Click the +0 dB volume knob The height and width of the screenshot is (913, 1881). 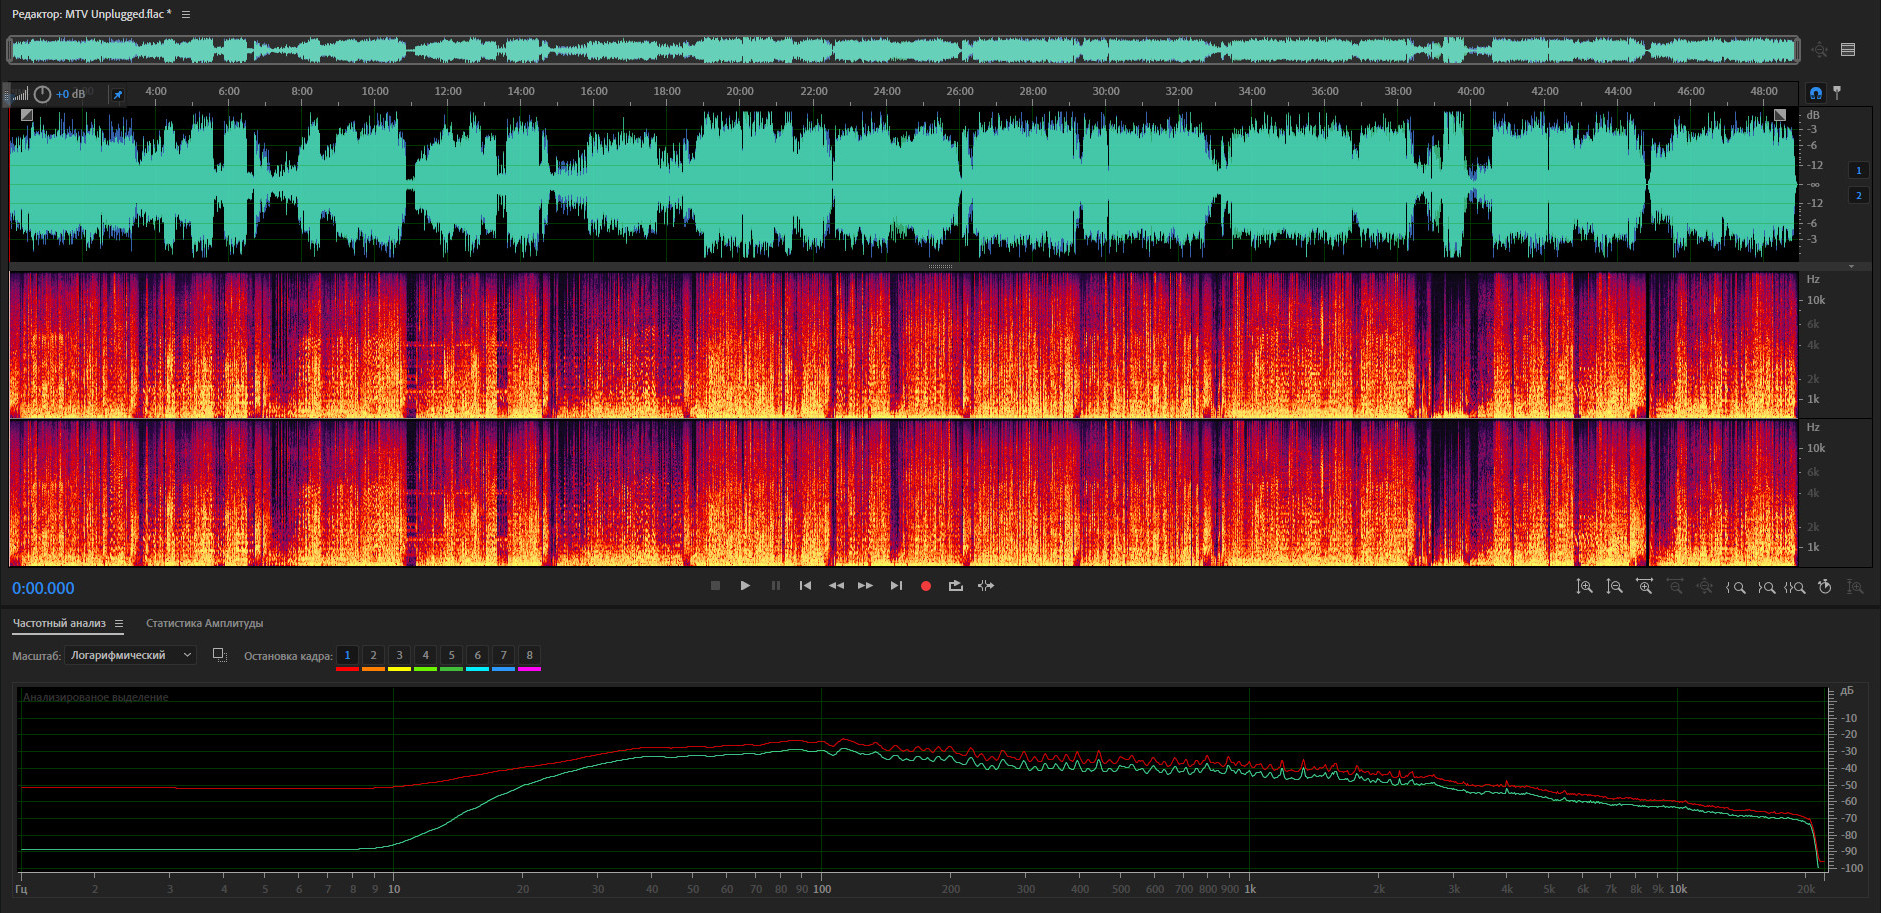coord(43,94)
